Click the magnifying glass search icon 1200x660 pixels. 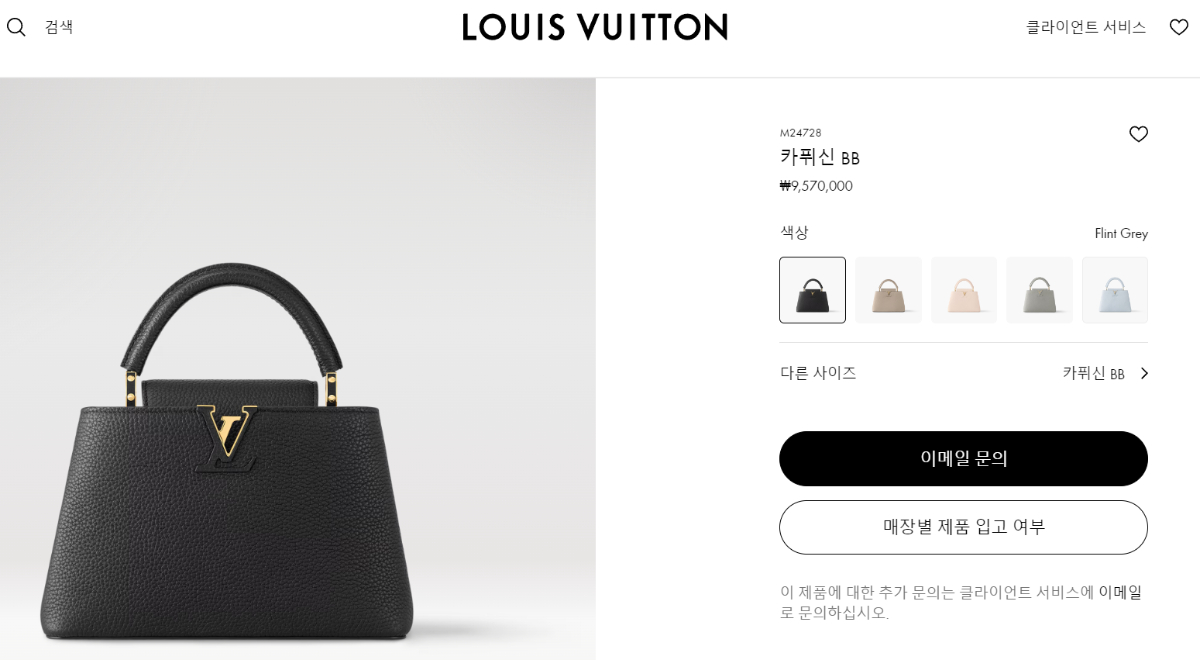click(x=16, y=27)
